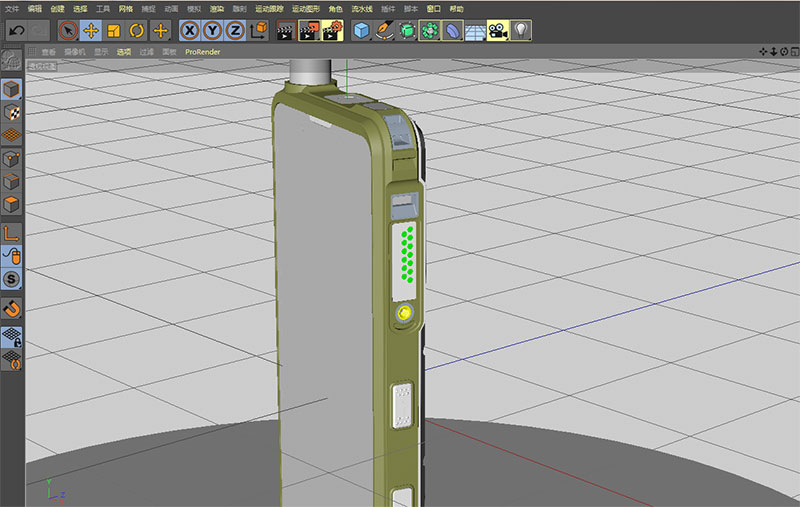Click the Make Editable icon
Viewport: 800px width, 507px height.
(x=11, y=61)
